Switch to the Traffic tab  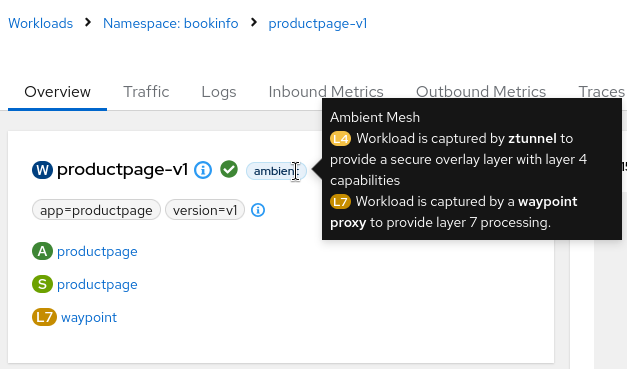tap(146, 92)
